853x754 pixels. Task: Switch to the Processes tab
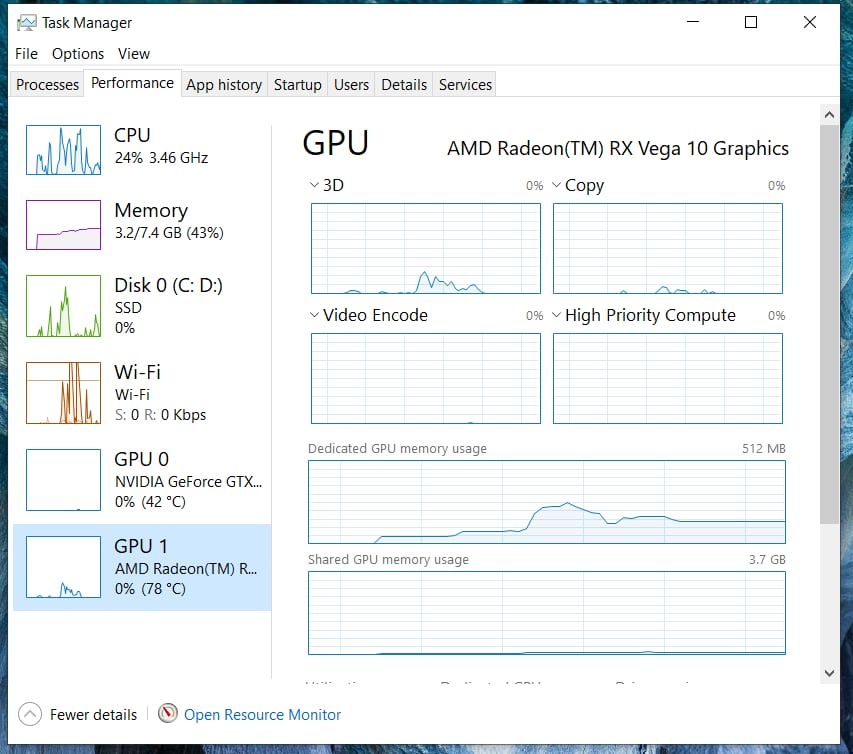tap(47, 85)
